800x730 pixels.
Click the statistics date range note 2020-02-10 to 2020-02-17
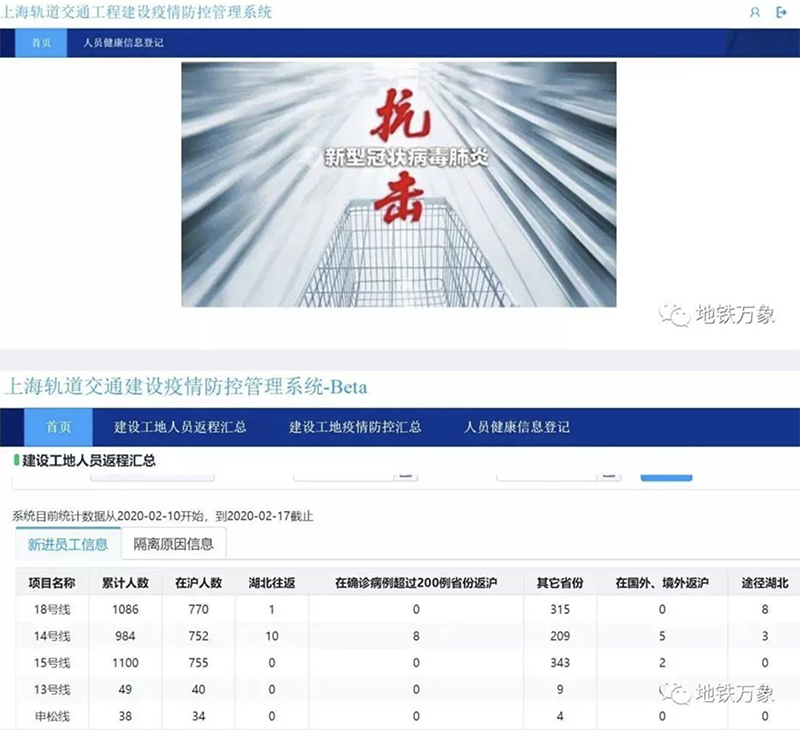point(163,516)
